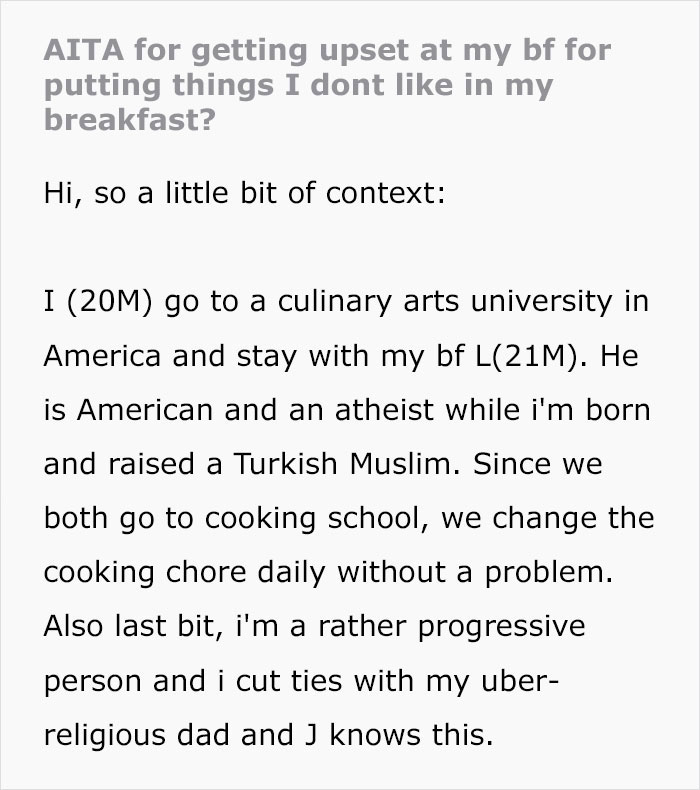Select the word 'progressive' in the text

501,627
